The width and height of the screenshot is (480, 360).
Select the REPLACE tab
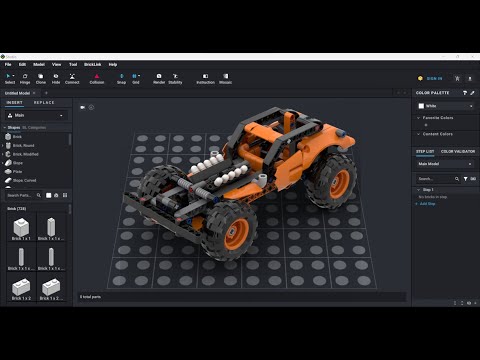(x=44, y=103)
